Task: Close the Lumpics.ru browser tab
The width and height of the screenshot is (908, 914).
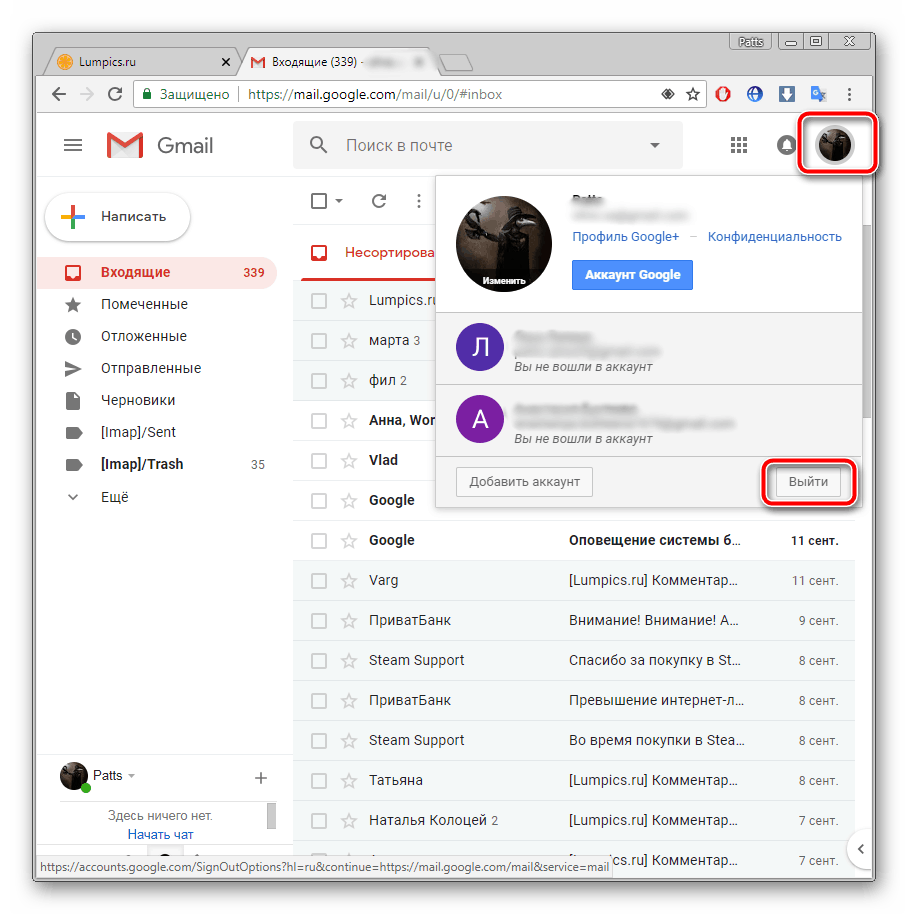Action: click(x=226, y=62)
